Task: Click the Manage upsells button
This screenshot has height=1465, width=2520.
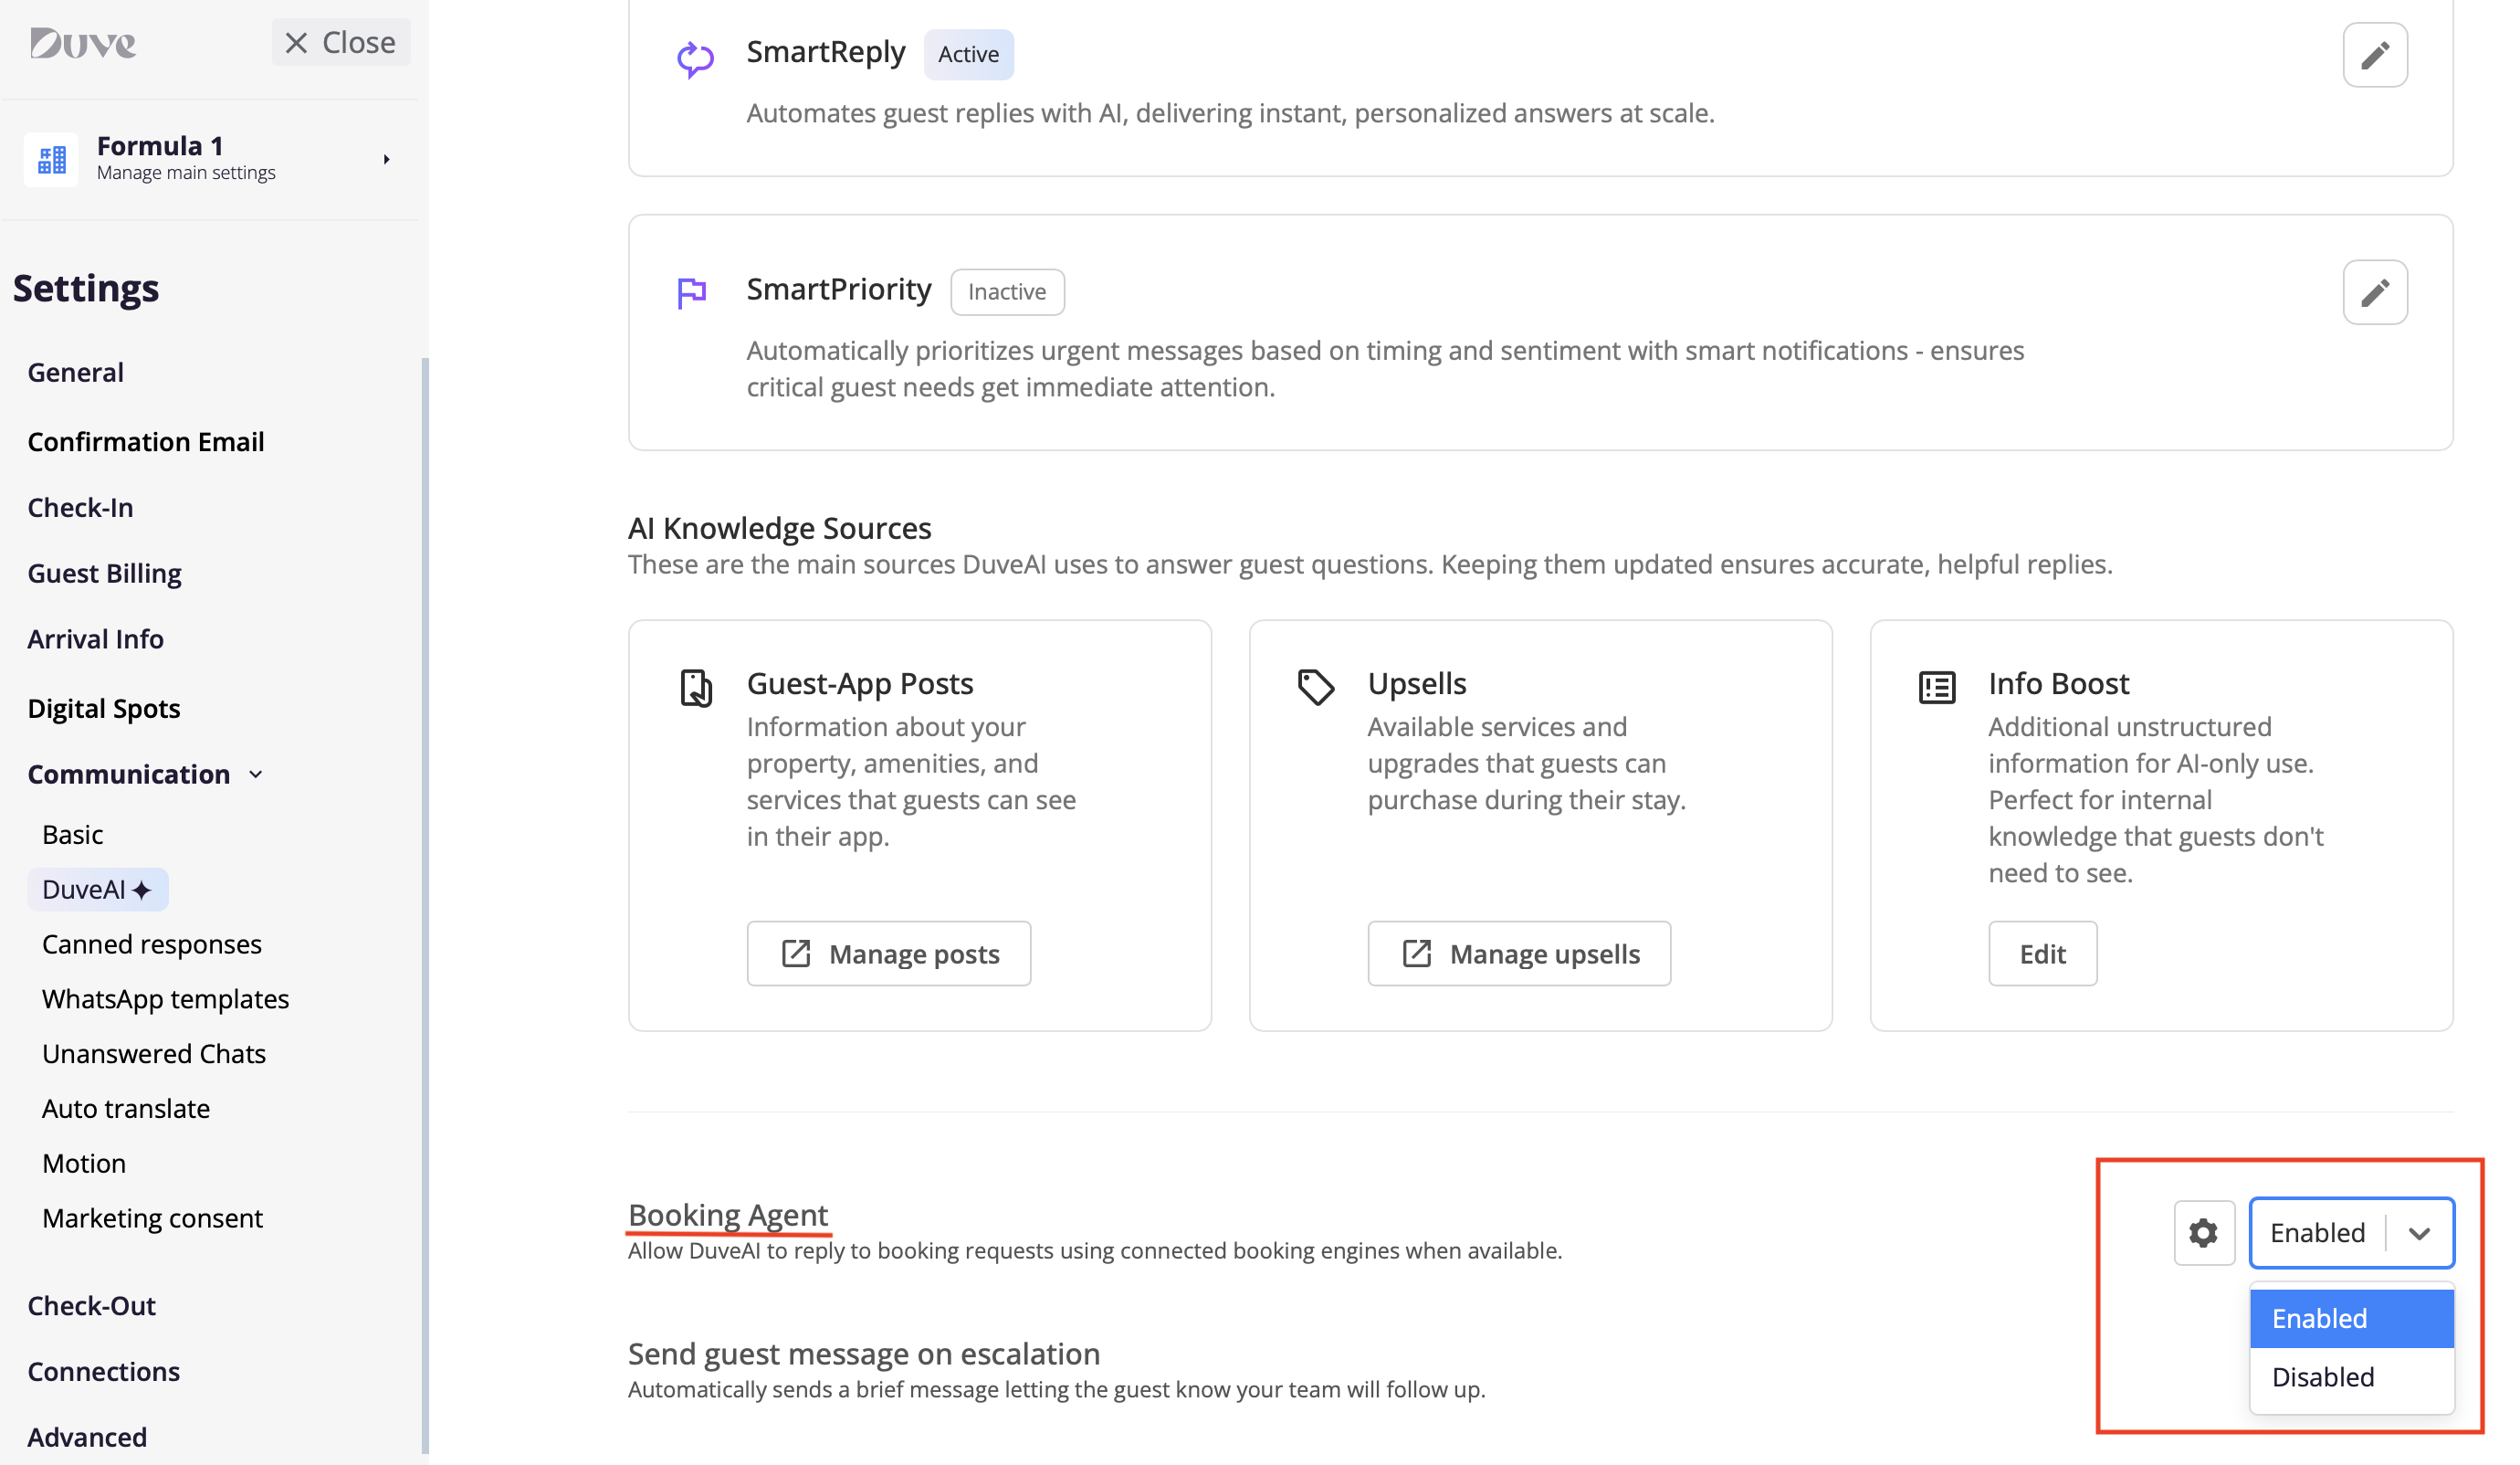Action: (x=1518, y=953)
